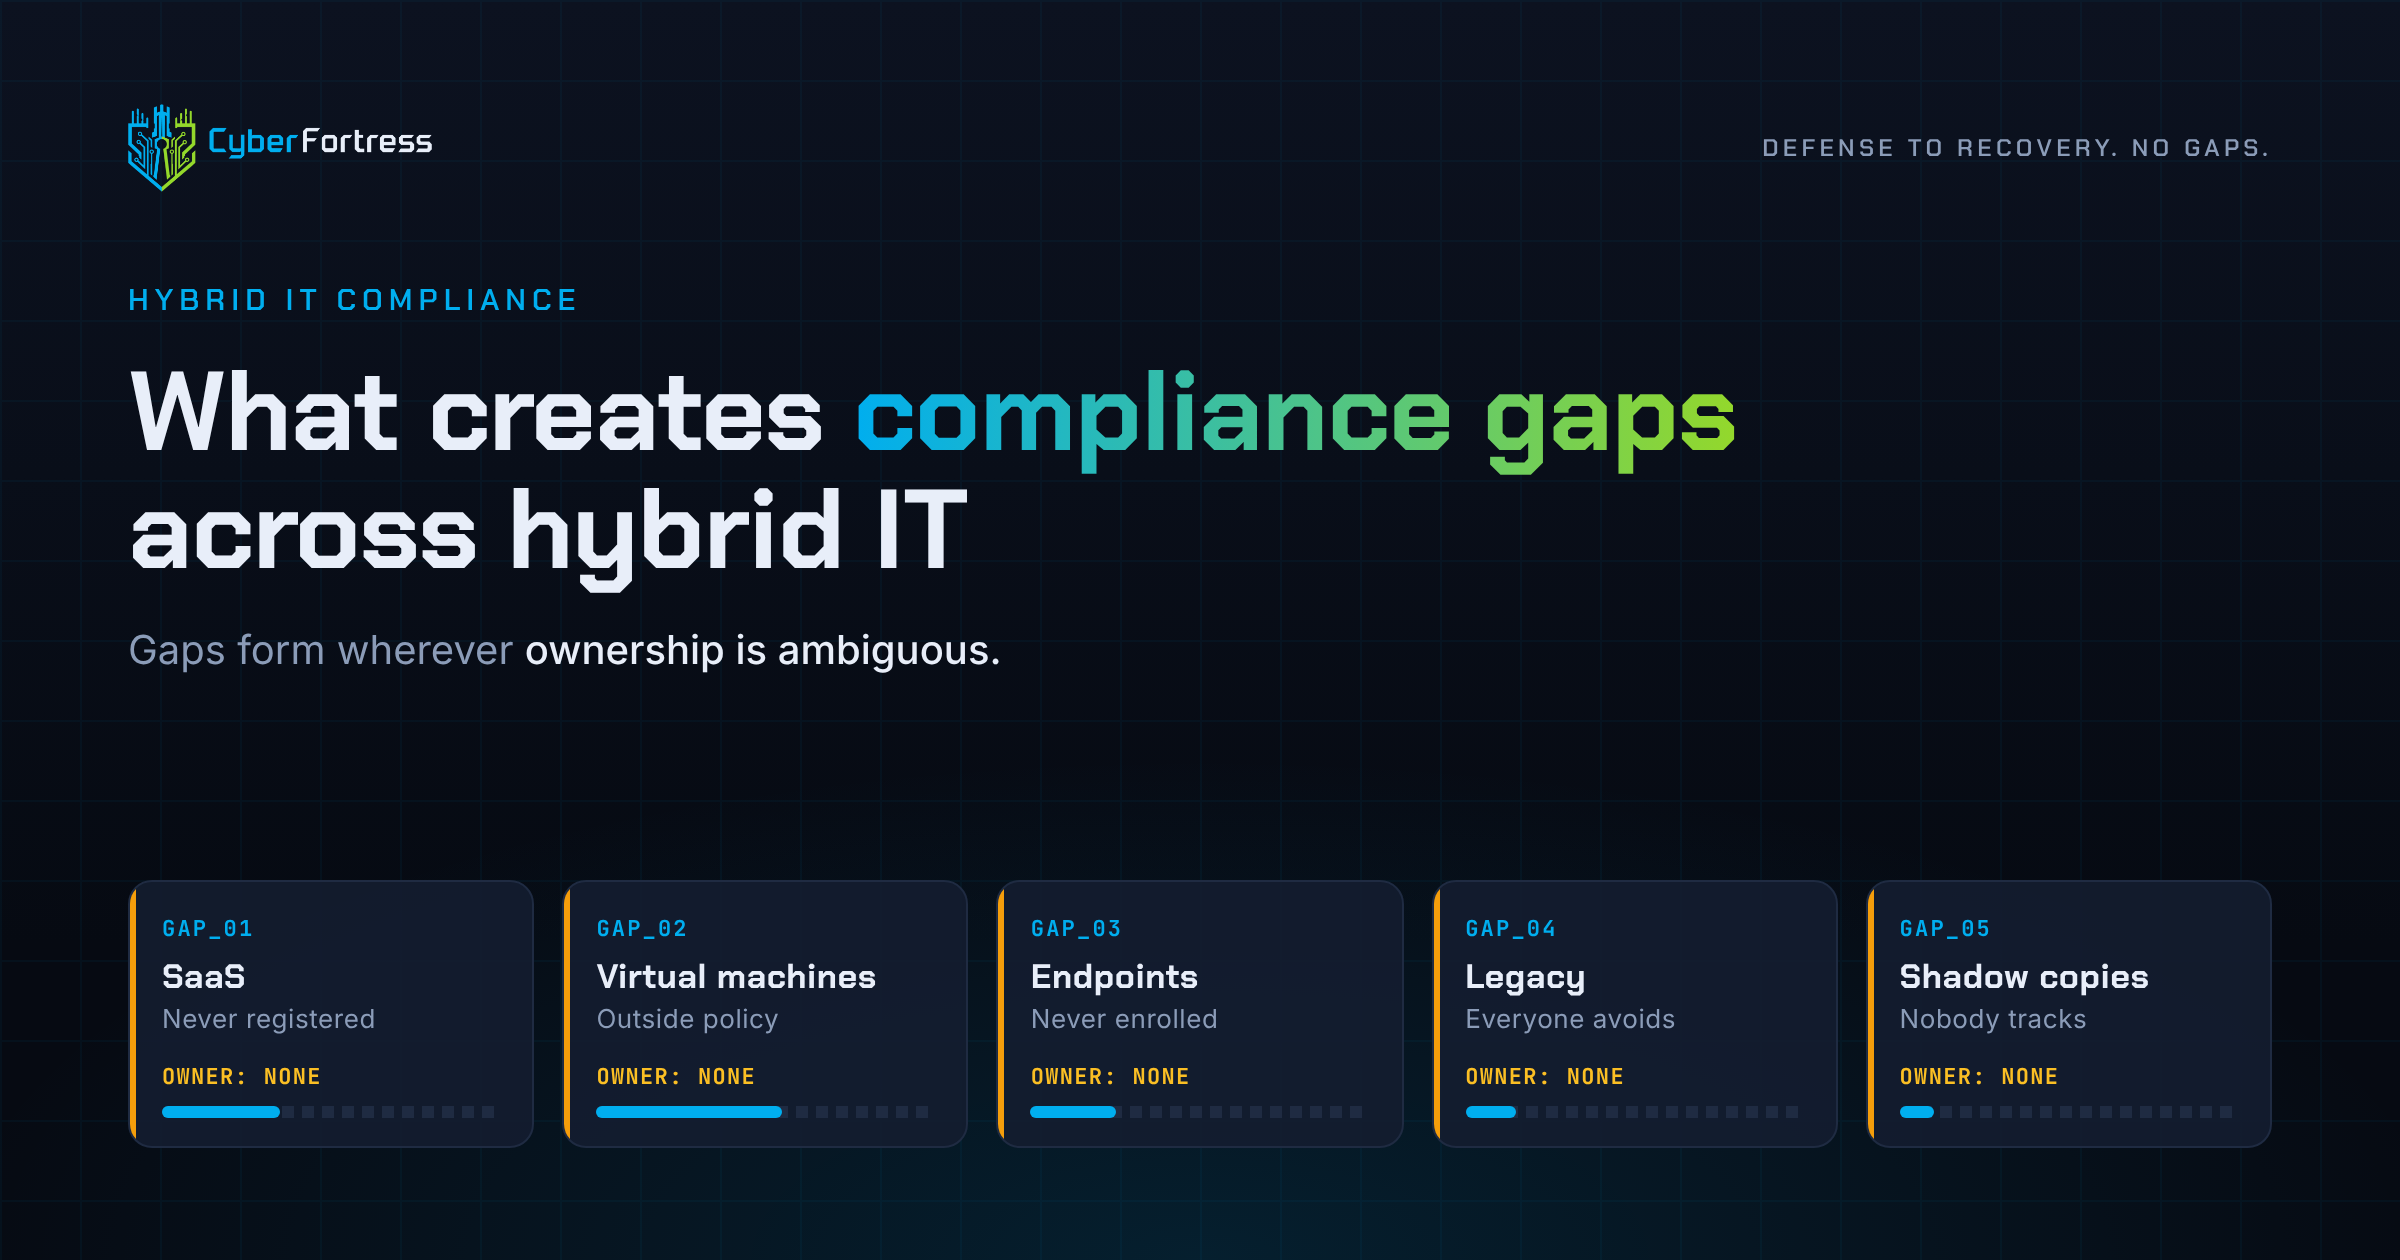
Task: Click the 'DEFENSE TO RECOVERY. NO GAPS.' tagline
Action: click(x=2015, y=148)
